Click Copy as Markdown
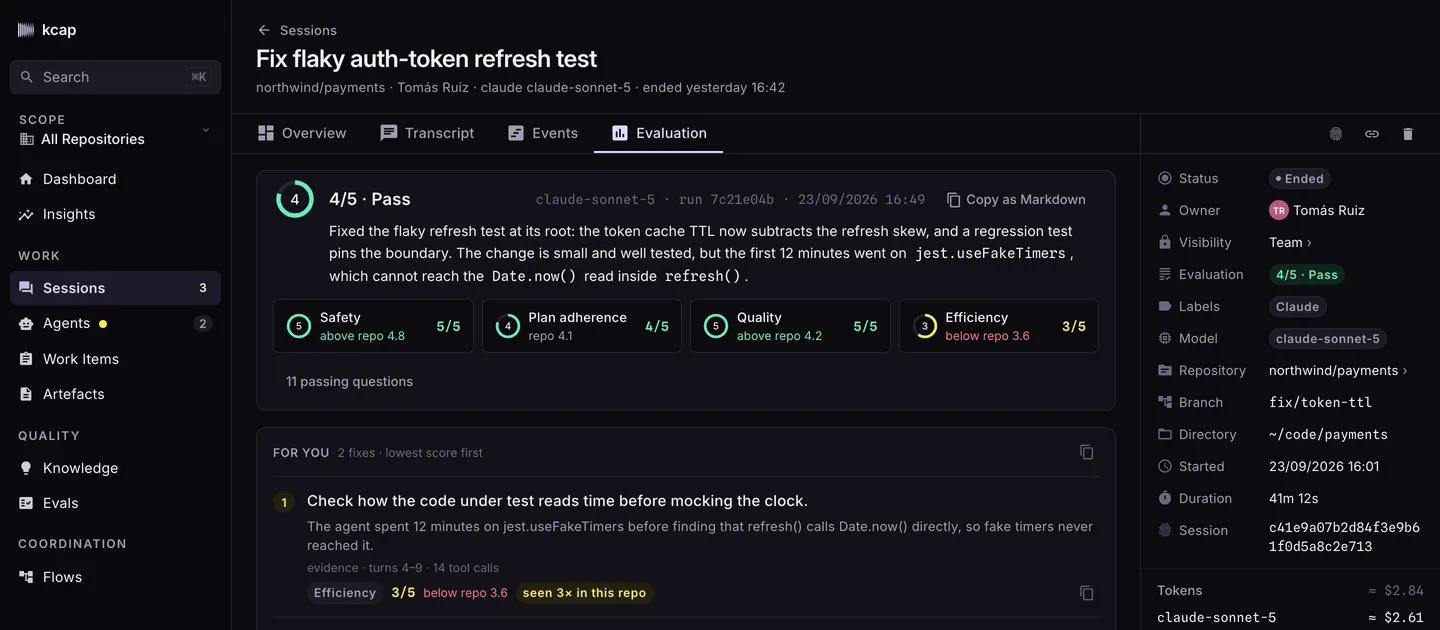This screenshot has width=1440, height=630. coord(1016,199)
